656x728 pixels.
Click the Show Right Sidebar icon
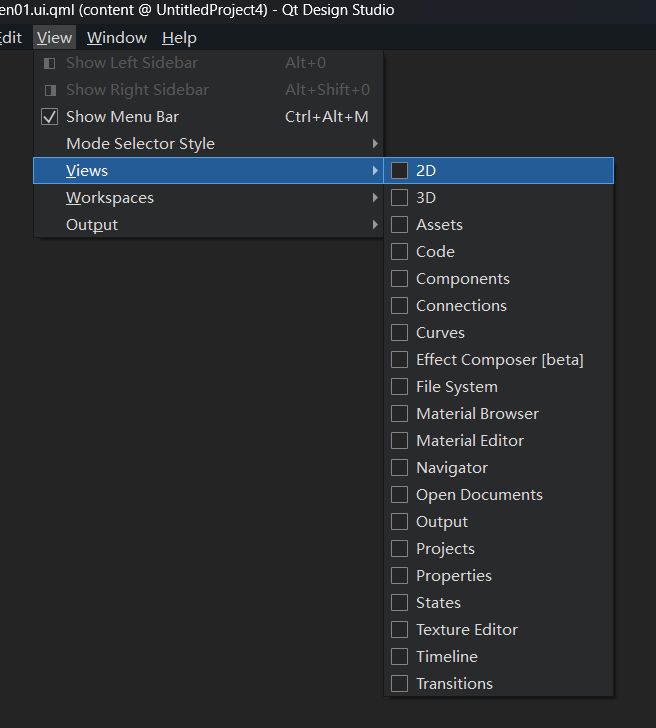tap(50, 90)
